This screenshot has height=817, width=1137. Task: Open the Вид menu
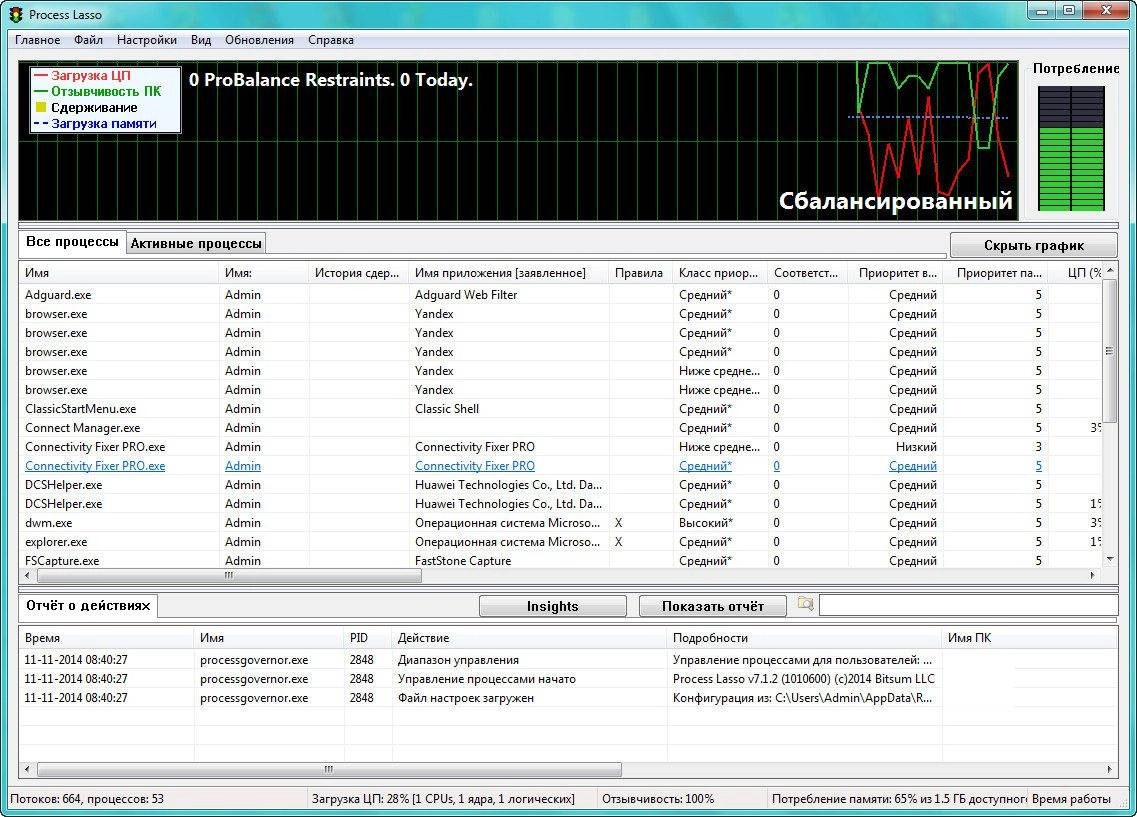tap(201, 40)
